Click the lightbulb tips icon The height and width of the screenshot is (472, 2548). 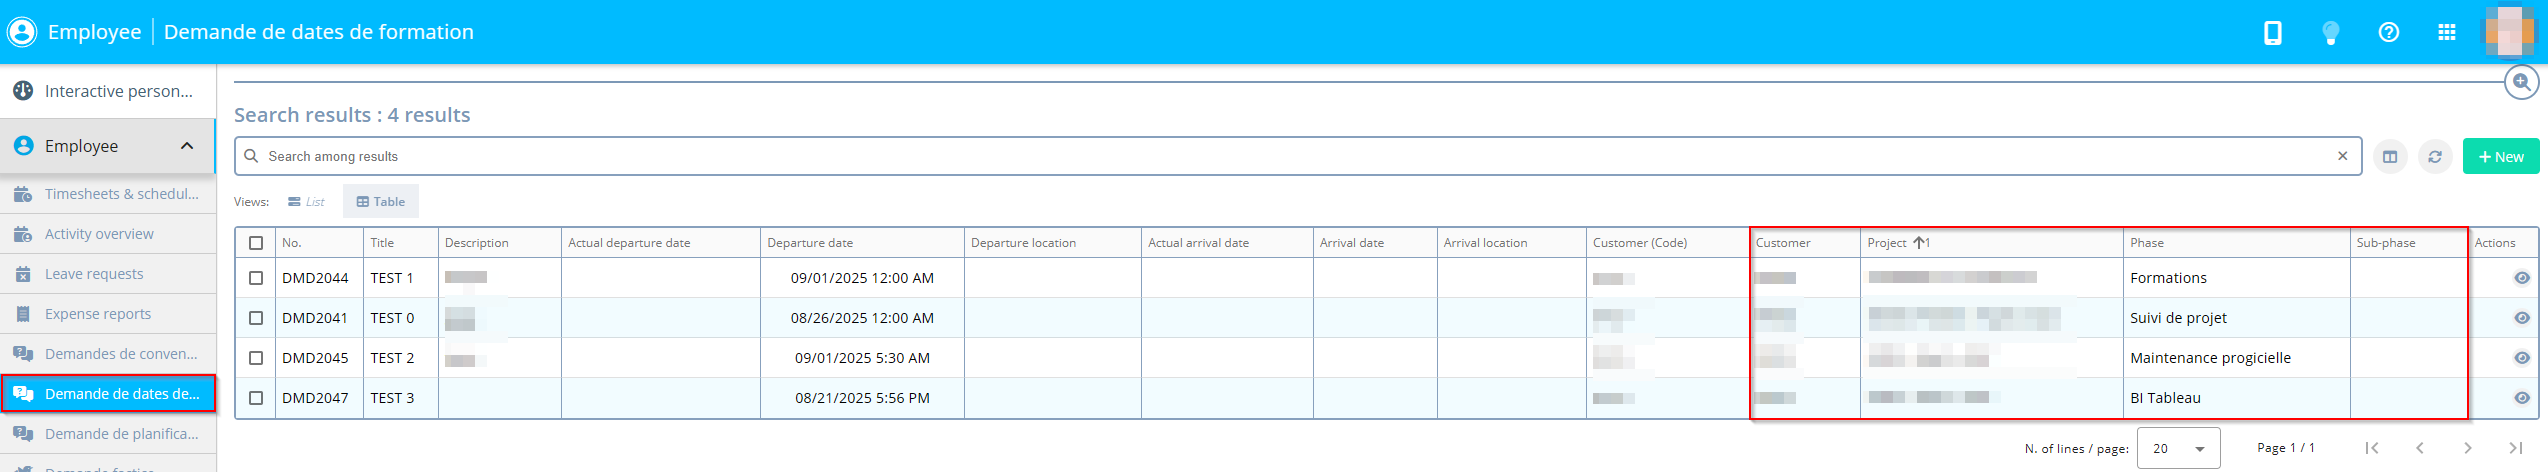(x=2330, y=33)
